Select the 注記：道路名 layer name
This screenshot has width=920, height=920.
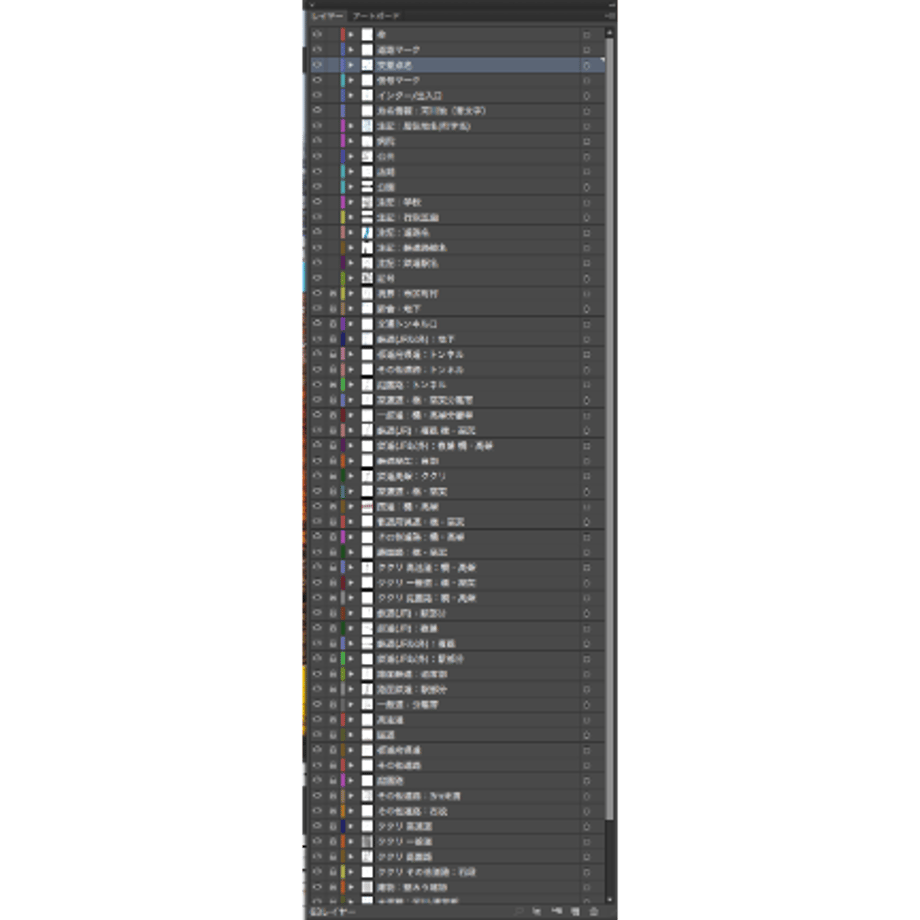coord(403,233)
